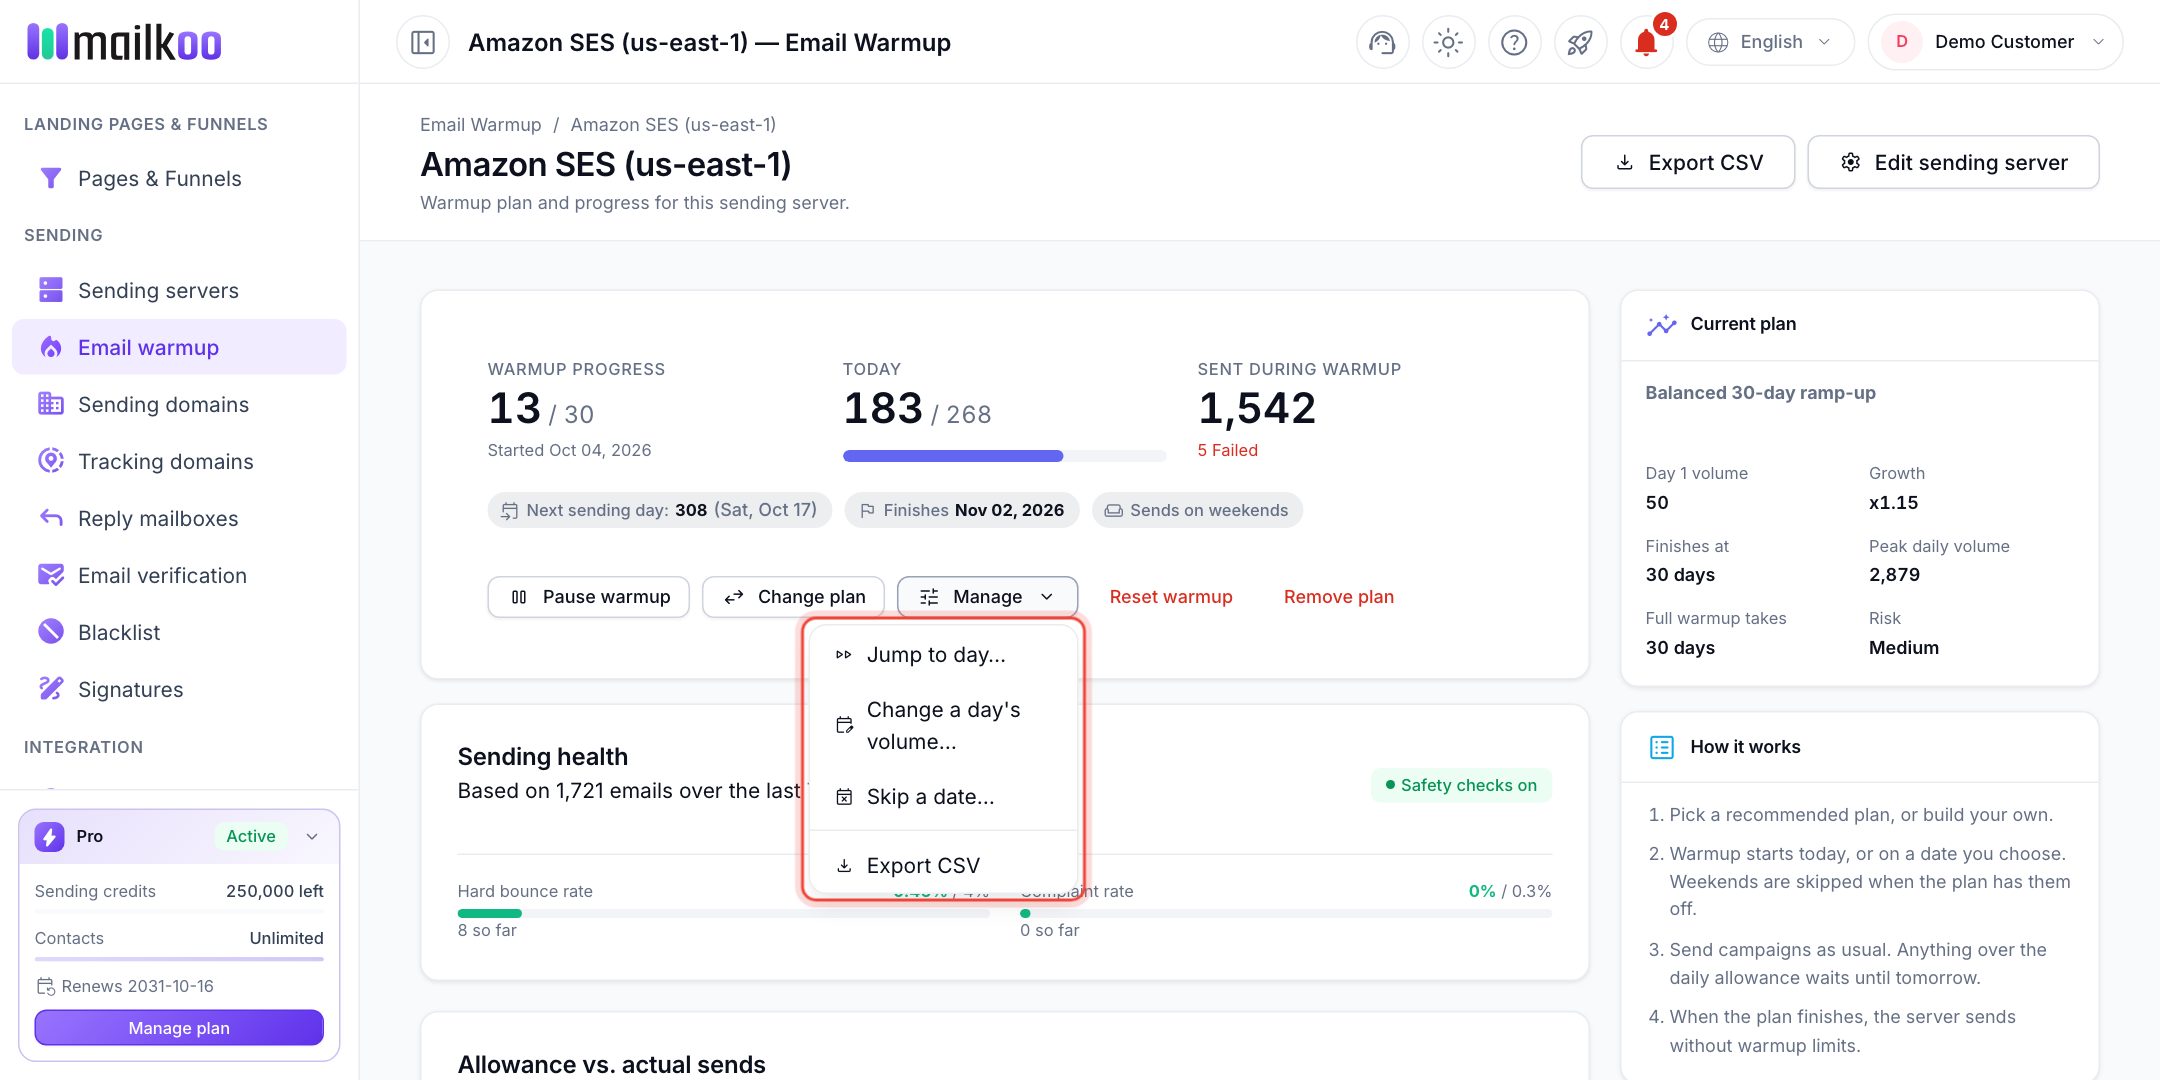Click the mailkoo logo
This screenshot has width=2160, height=1080.
coord(124,42)
